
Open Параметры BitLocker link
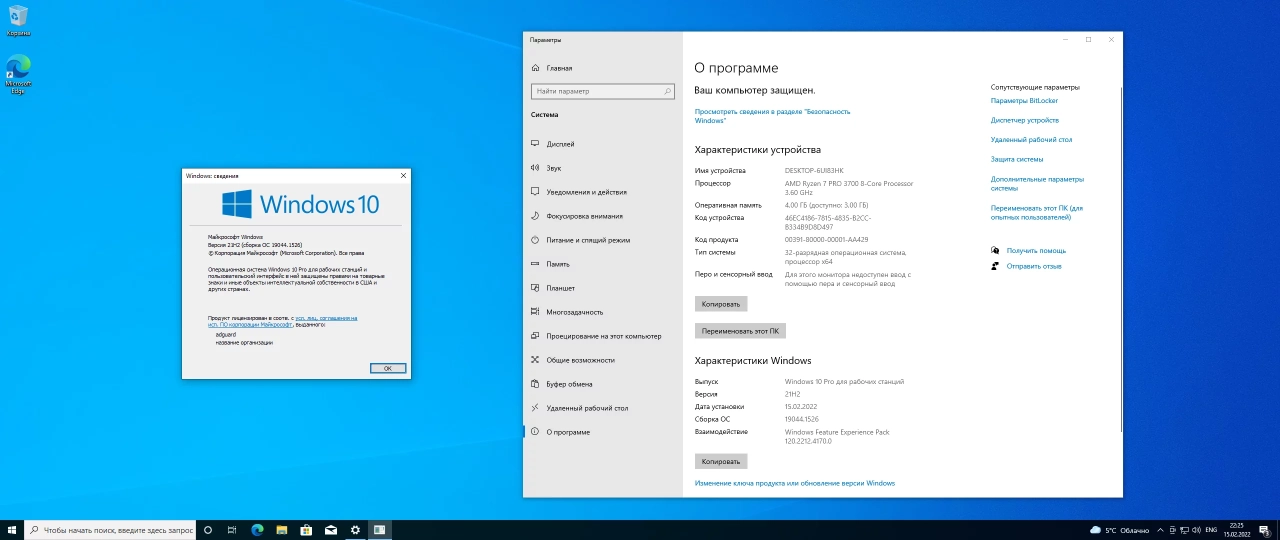click(x=1024, y=100)
